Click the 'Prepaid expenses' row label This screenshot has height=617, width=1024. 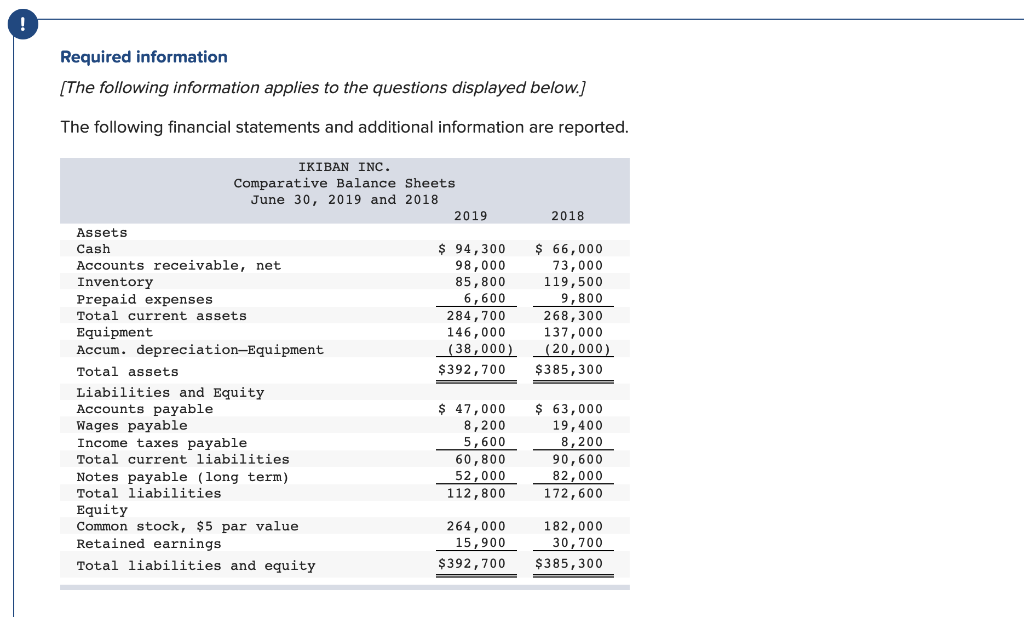click(145, 300)
